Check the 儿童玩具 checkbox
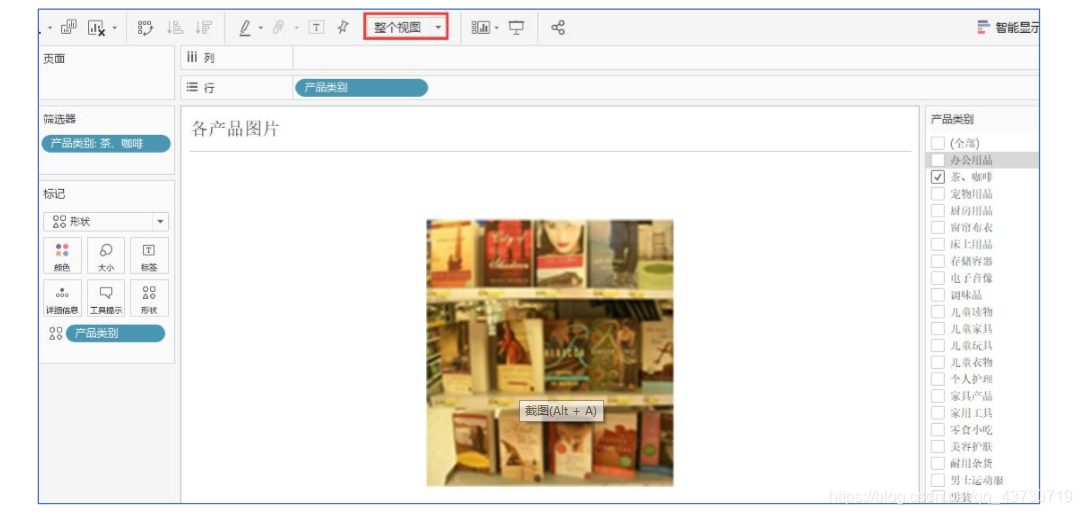 coord(938,345)
